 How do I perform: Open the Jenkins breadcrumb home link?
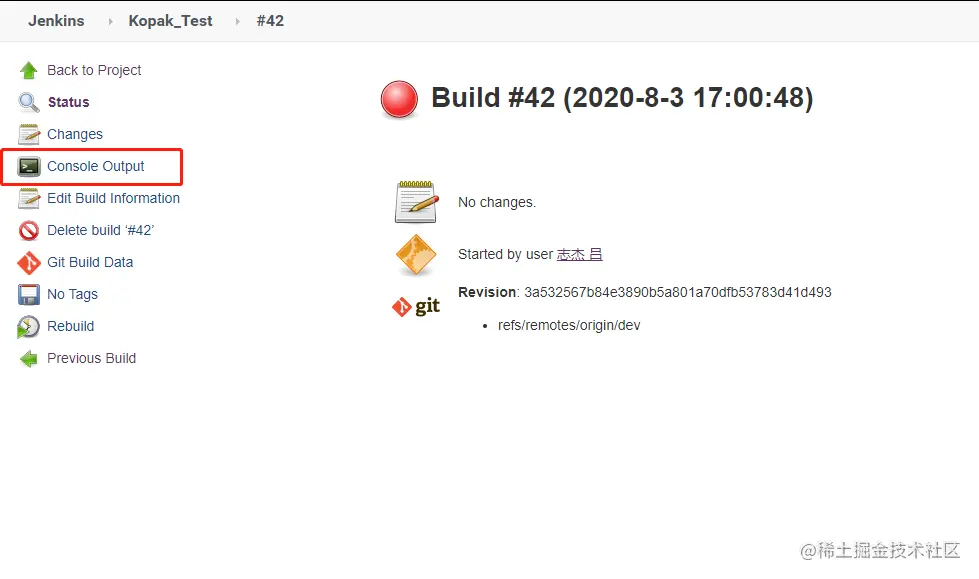pos(56,21)
